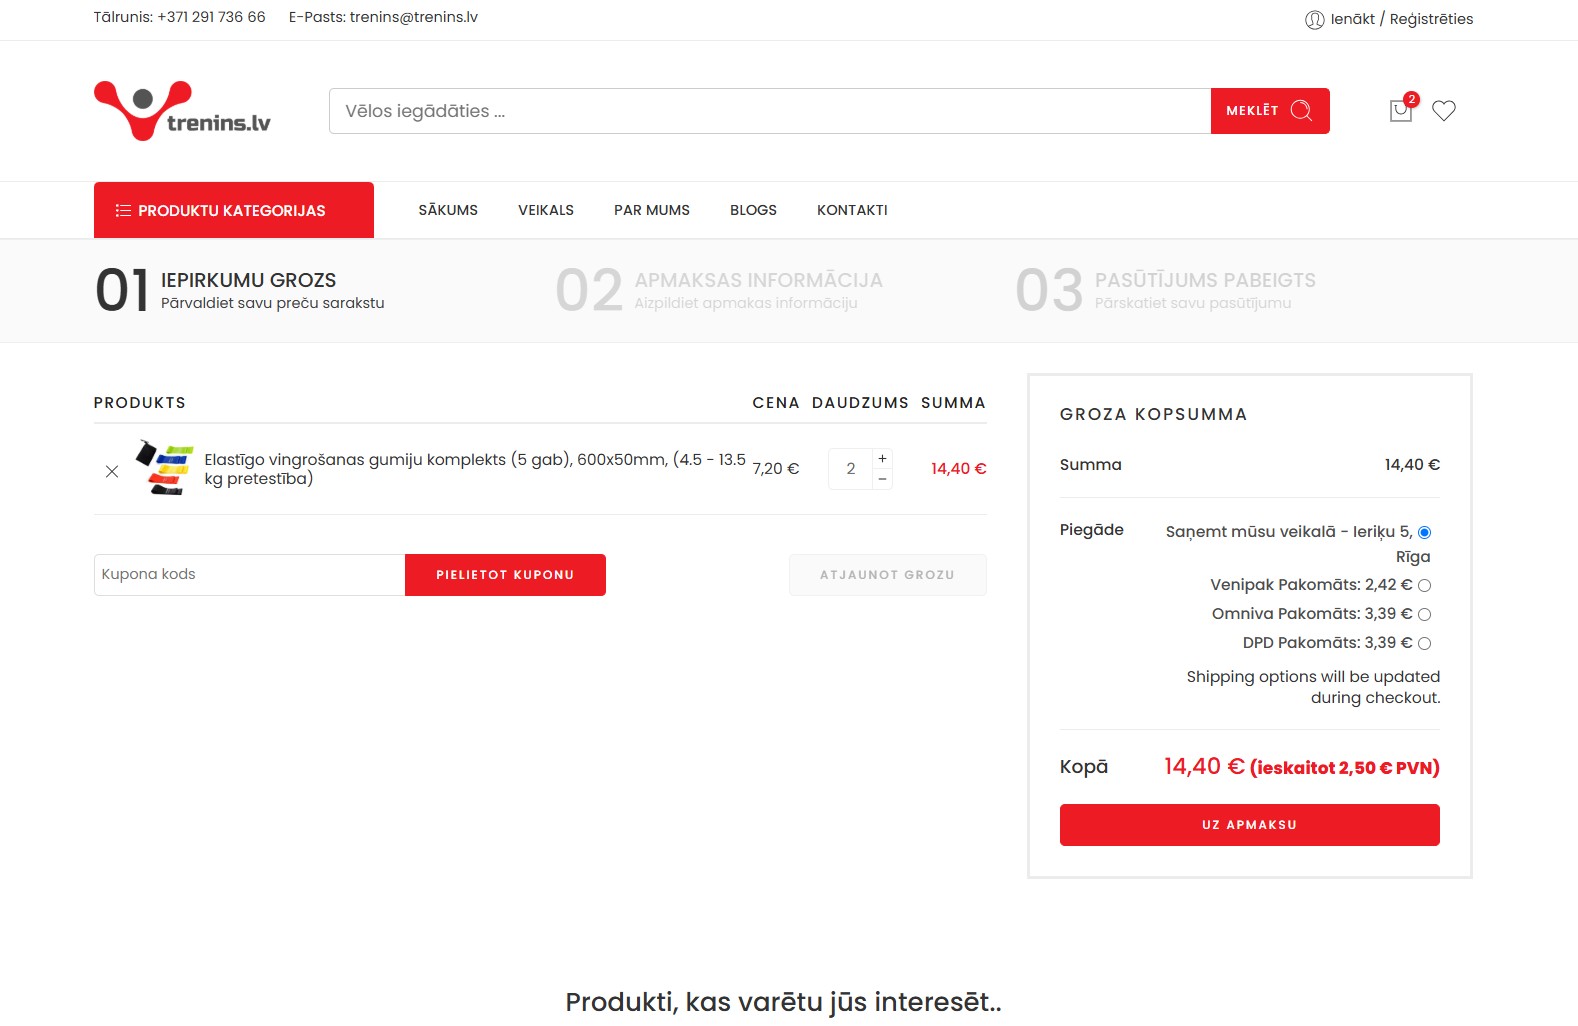Focus the Kupona kods input field
Viewport: 1578px width, 1026px height.
click(x=249, y=575)
